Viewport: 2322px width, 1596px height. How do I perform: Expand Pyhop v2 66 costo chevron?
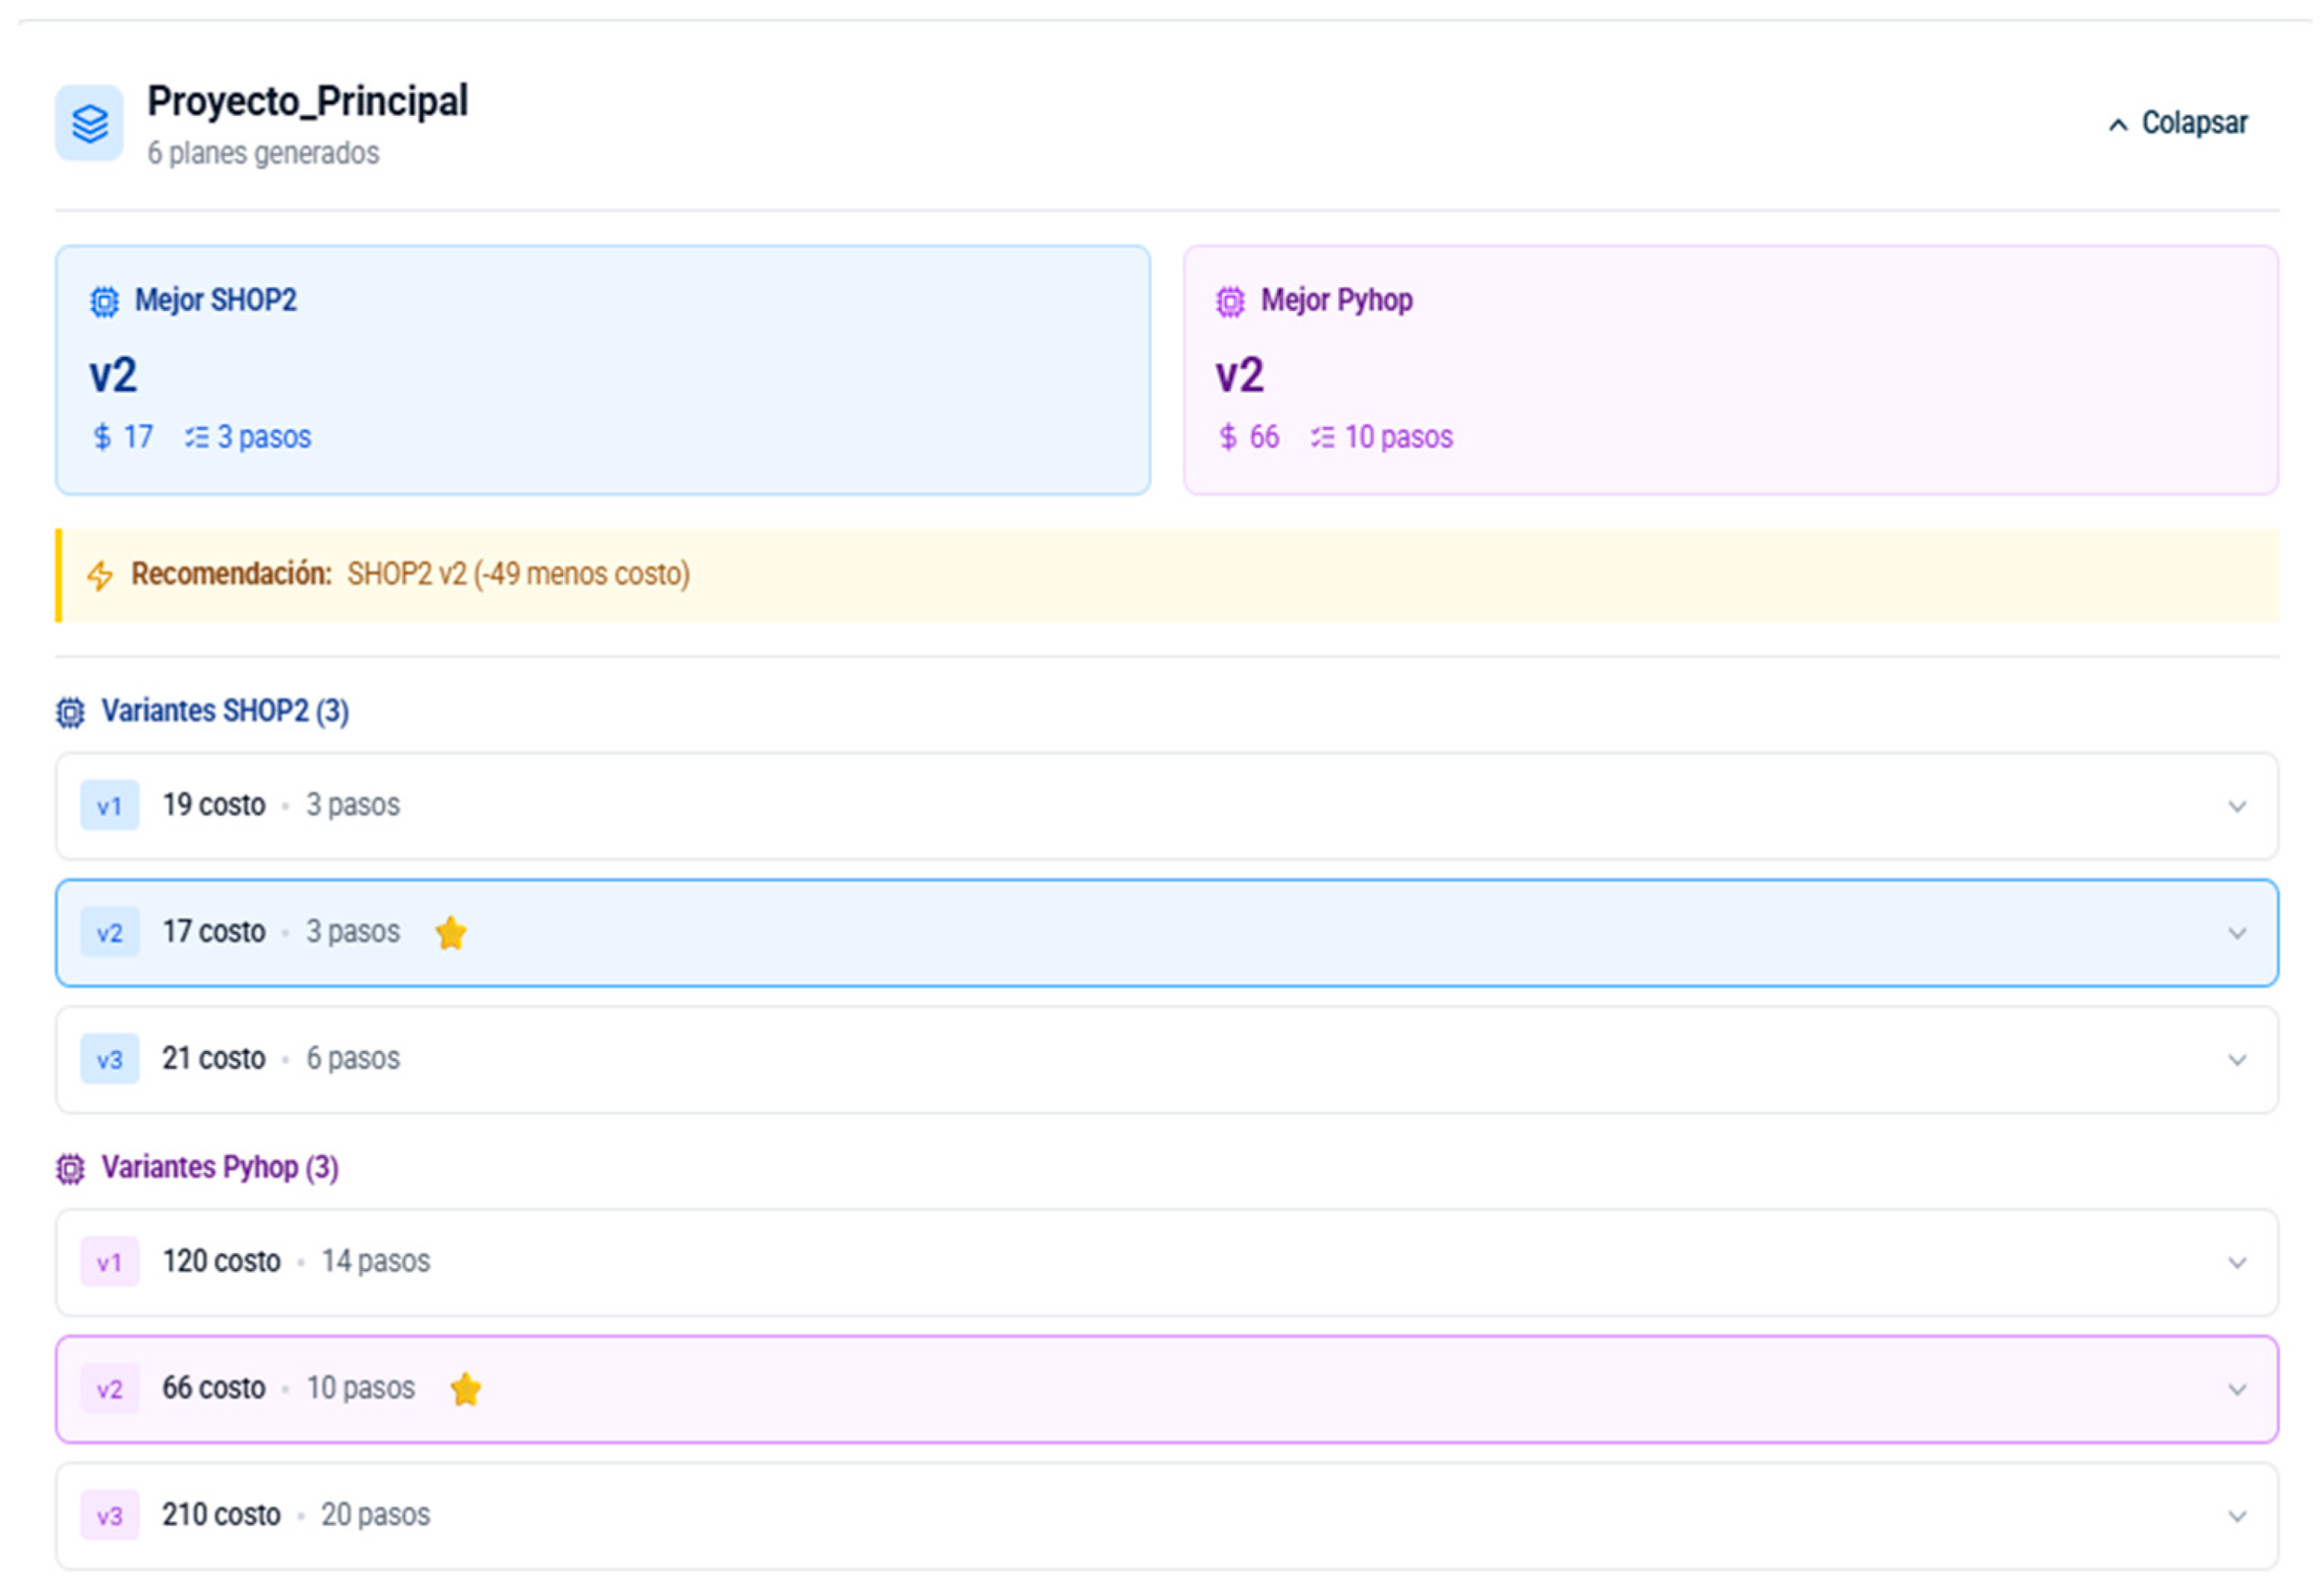[x=2237, y=1389]
